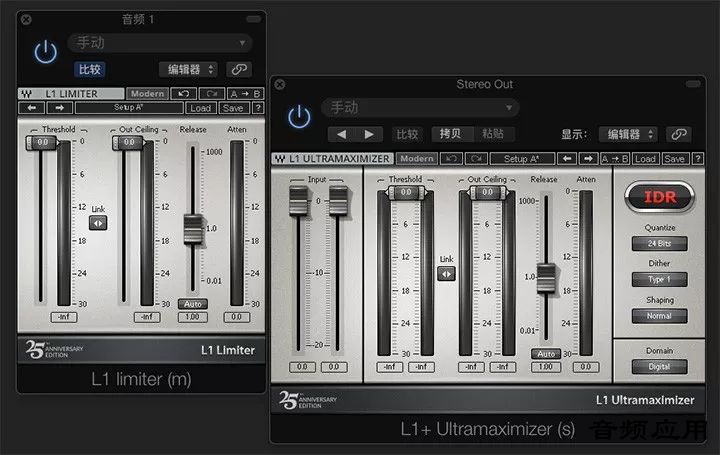
Task: Click left Input value field in Ultramaximizer
Action: coord(302,367)
